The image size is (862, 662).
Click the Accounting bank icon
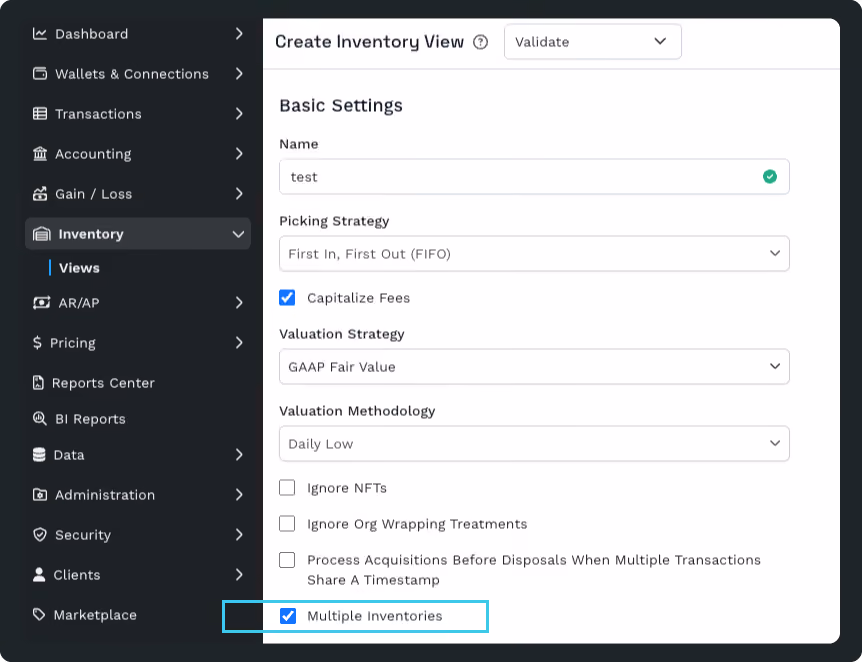pos(40,154)
